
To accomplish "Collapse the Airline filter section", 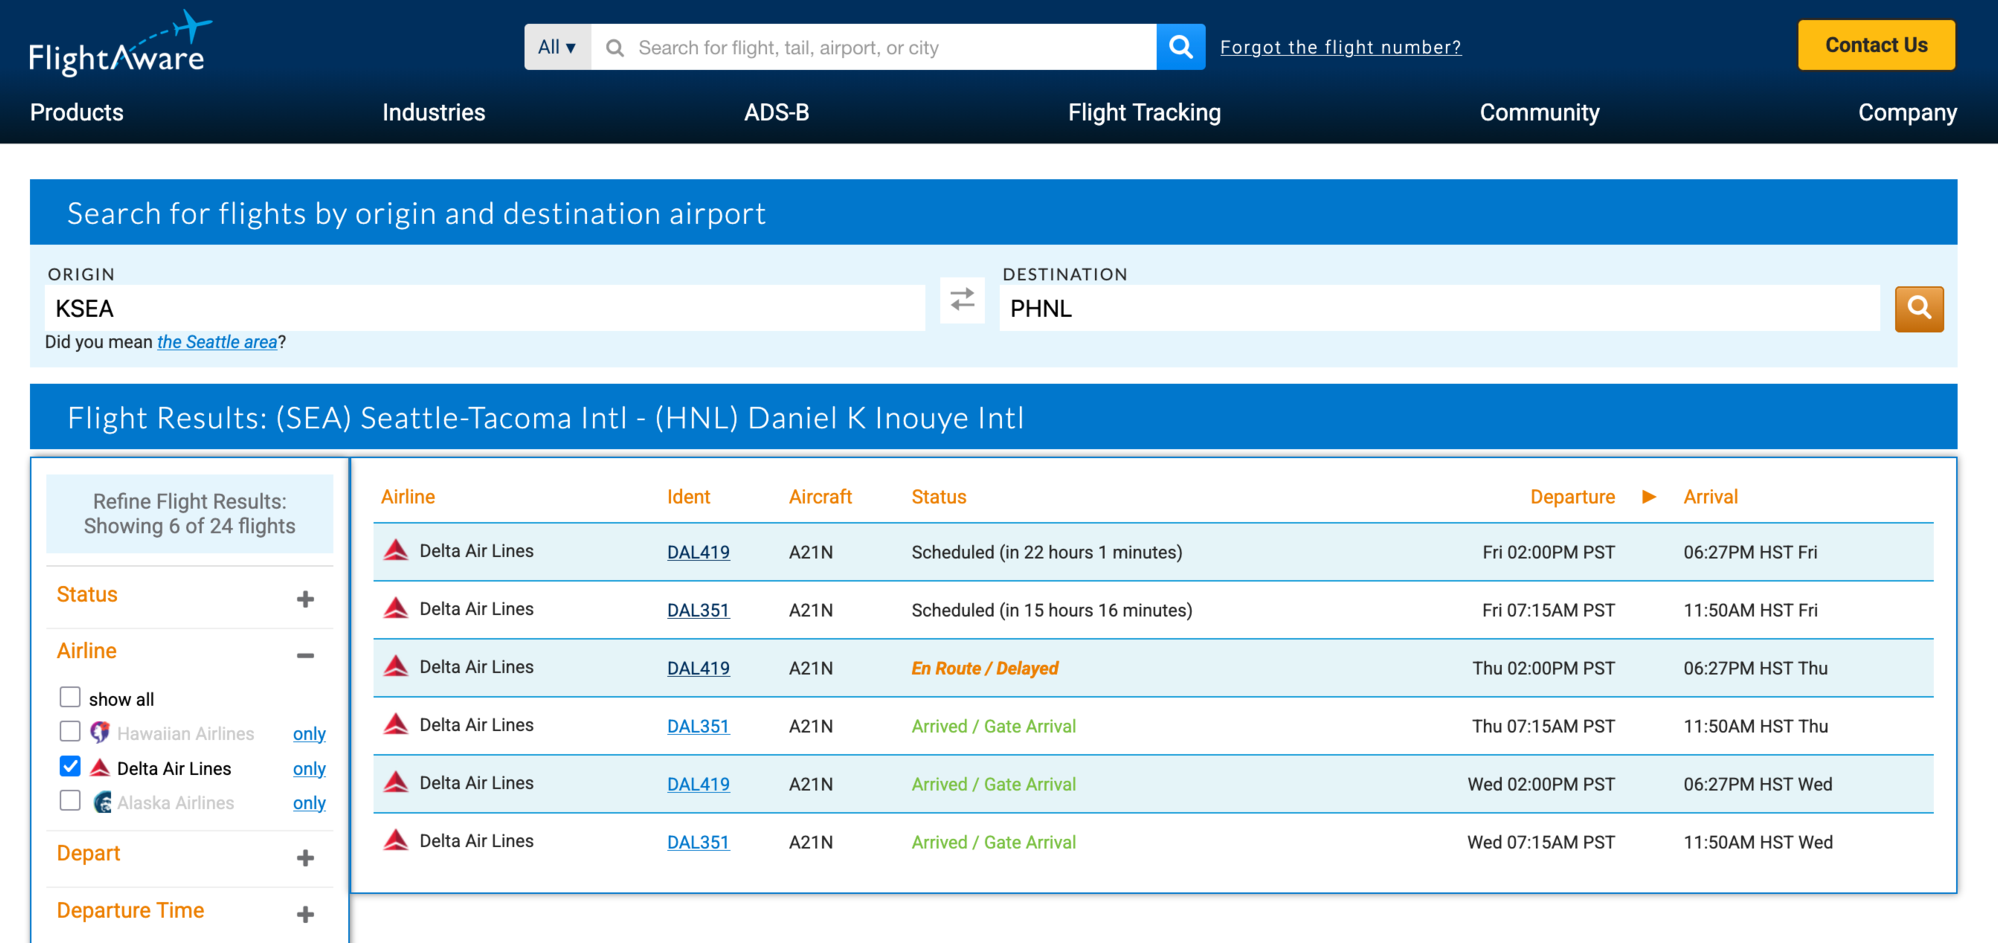I will point(305,654).
